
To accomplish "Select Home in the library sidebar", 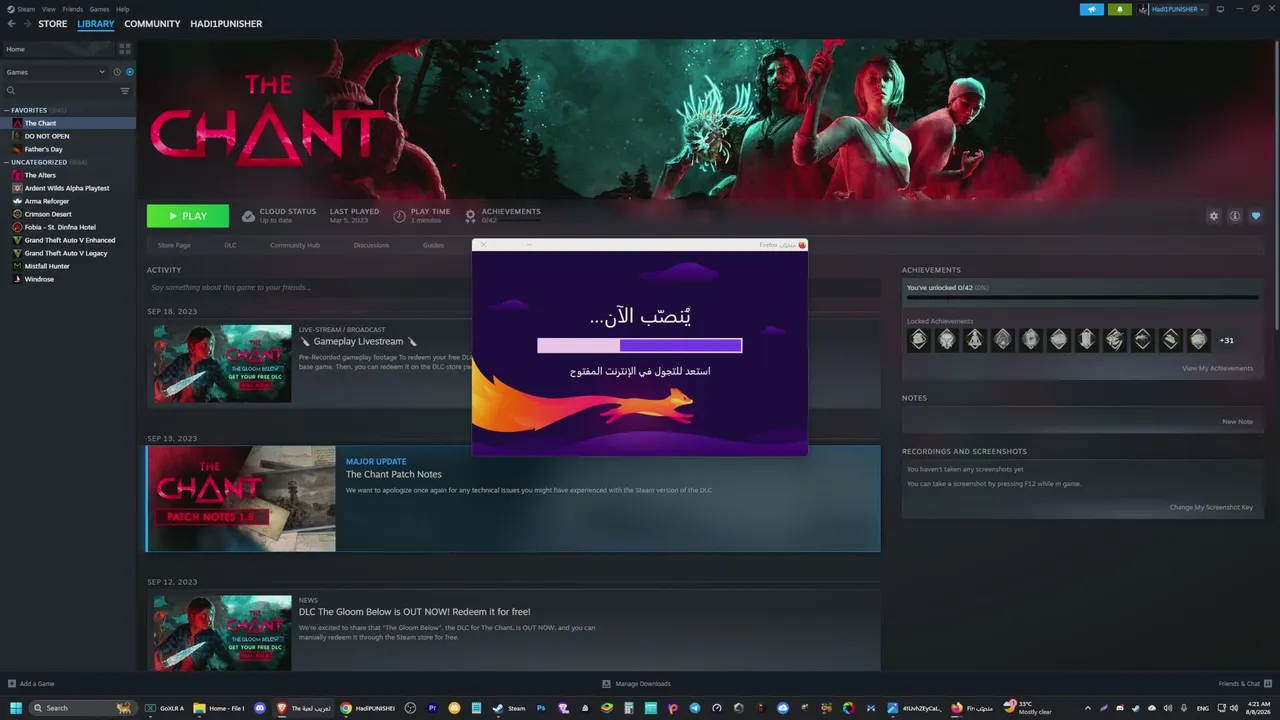I will click(57, 49).
